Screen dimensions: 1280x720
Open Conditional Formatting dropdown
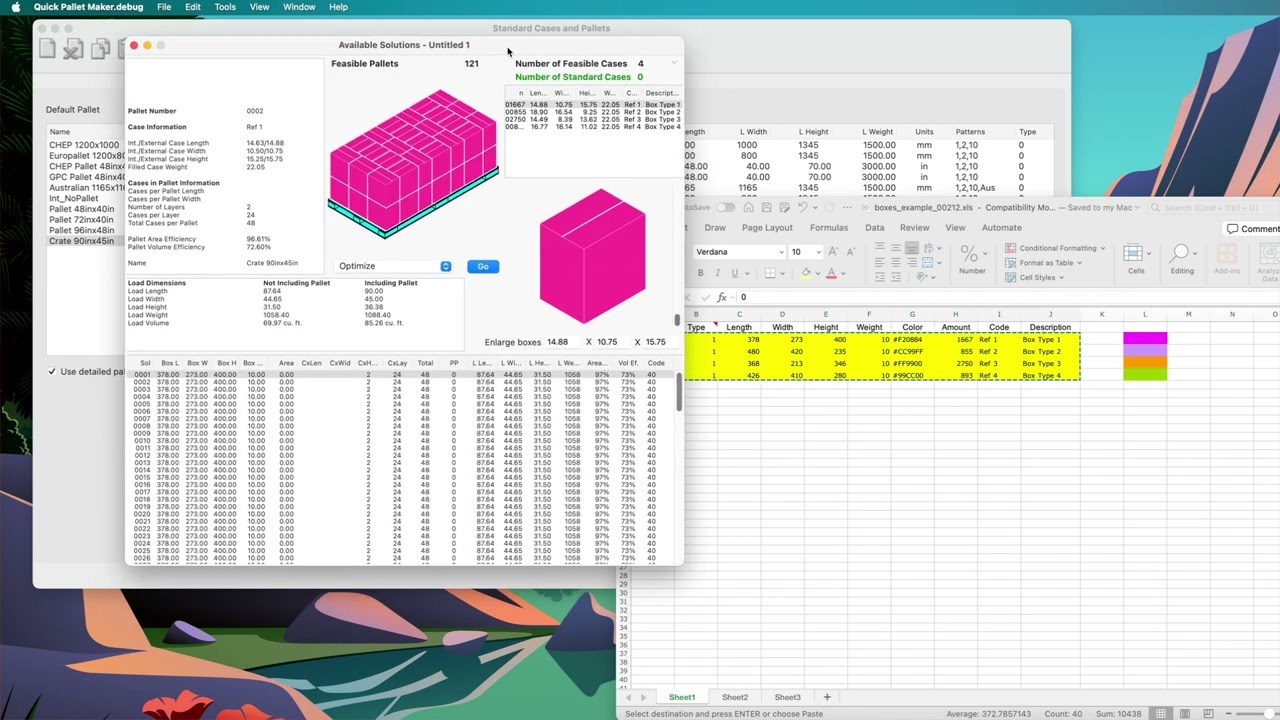coord(1056,248)
